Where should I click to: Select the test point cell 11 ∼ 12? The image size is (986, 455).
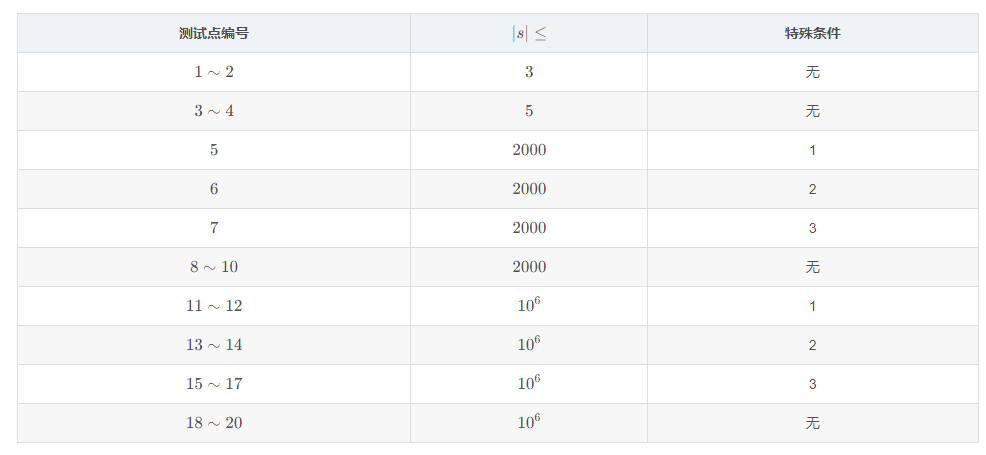pyautogui.click(x=214, y=306)
